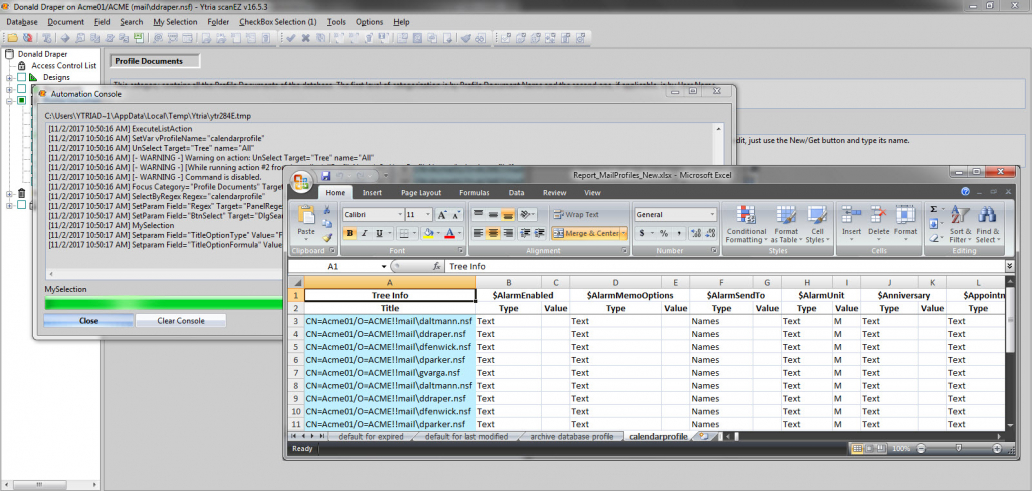Click the Find & Select button
Viewport: 1032px width, 491px height.
click(x=987, y=224)
